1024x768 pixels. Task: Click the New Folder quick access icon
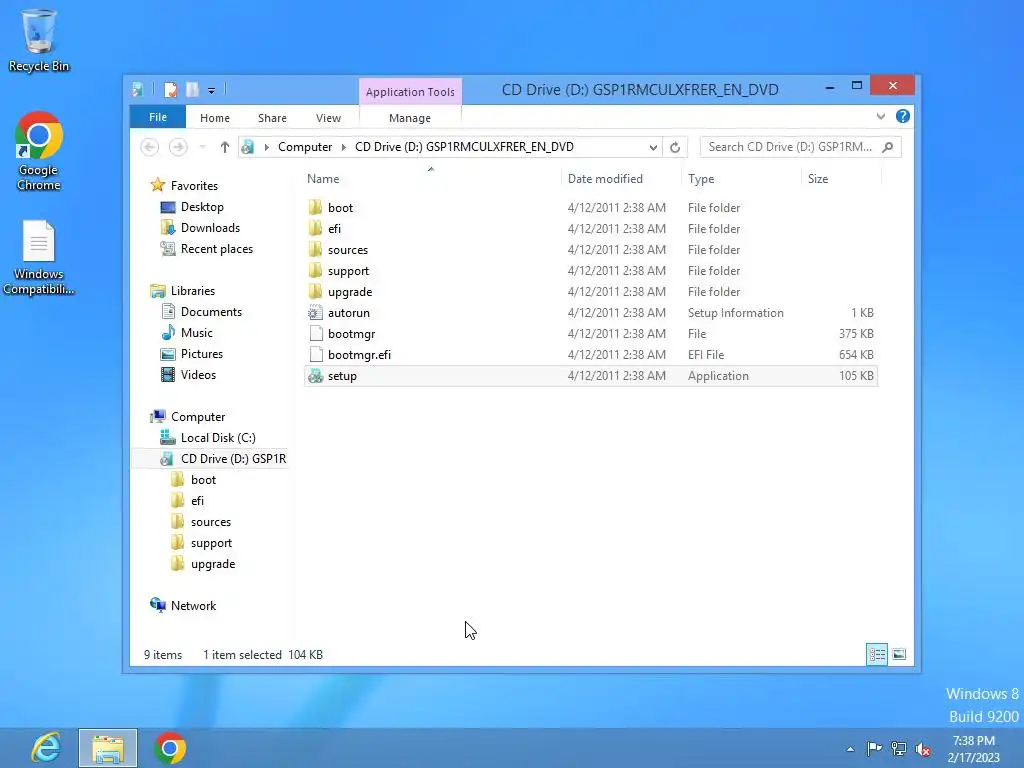[192, 89]
